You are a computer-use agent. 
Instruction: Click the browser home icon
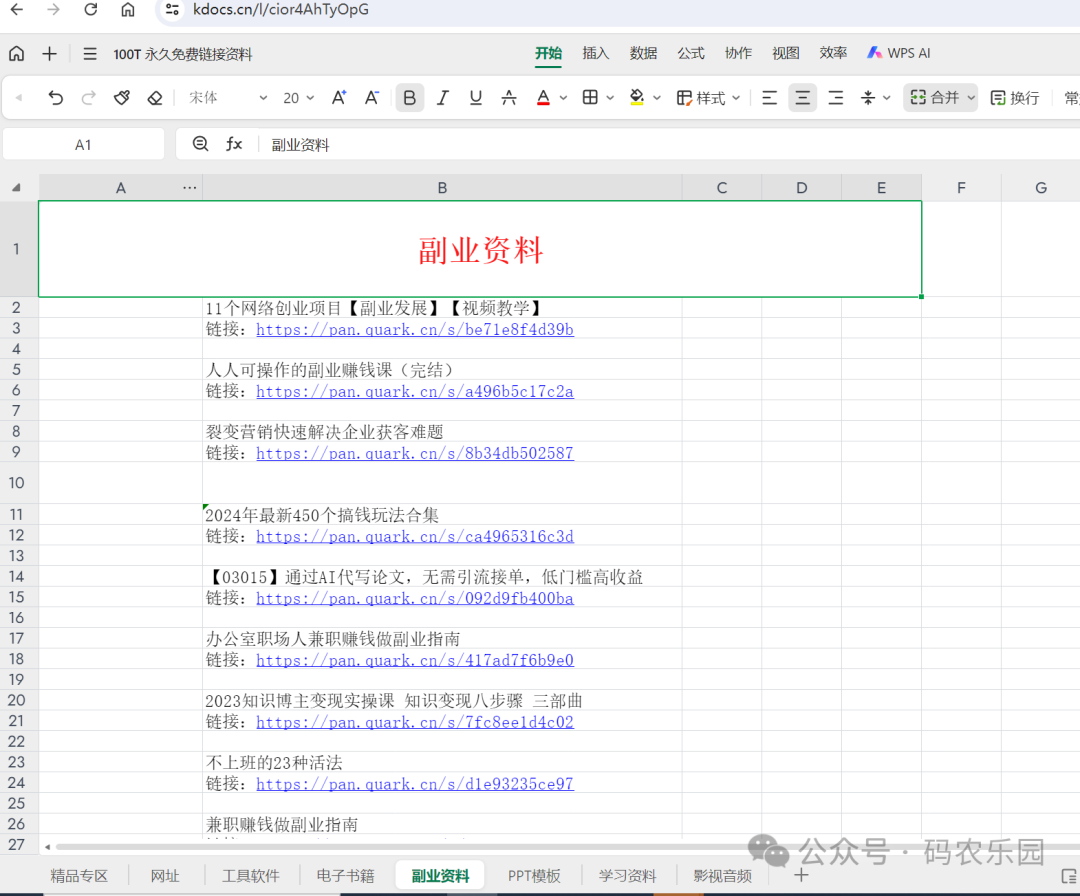point(128,10)
